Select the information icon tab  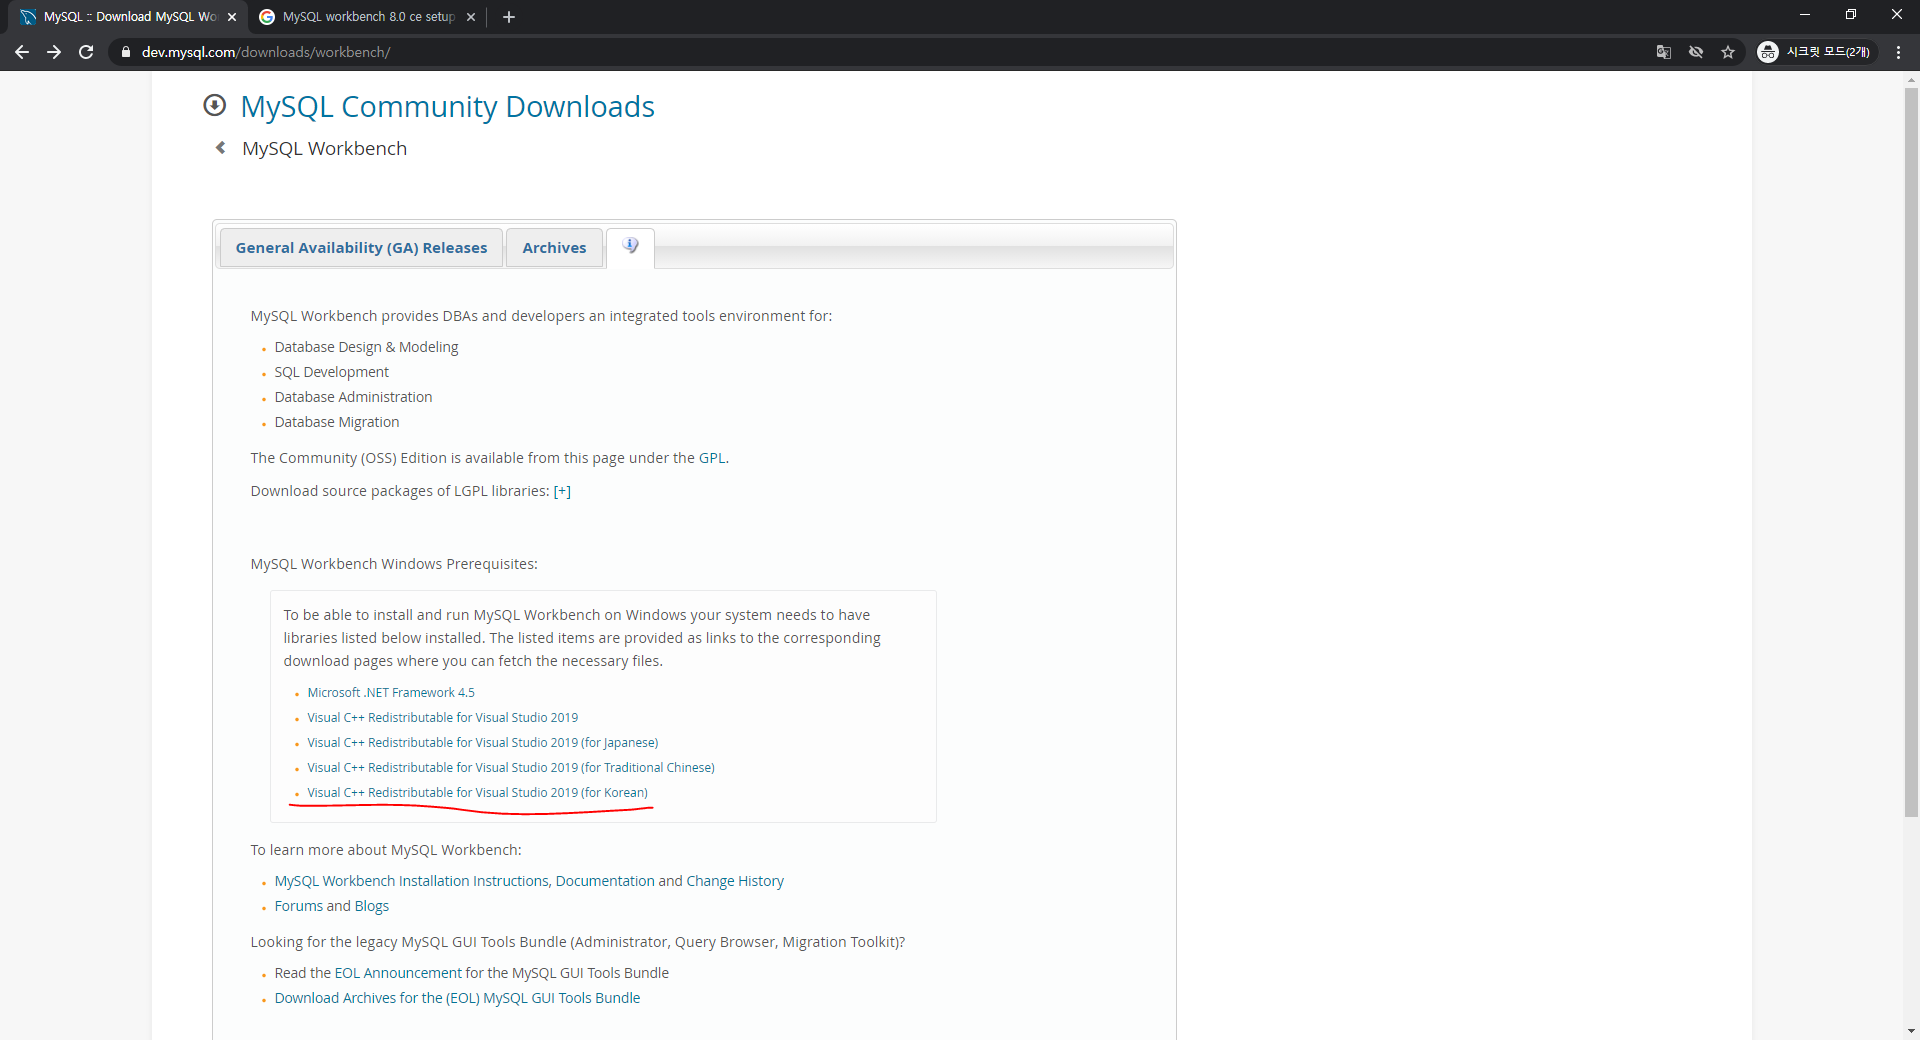(630, 247)
